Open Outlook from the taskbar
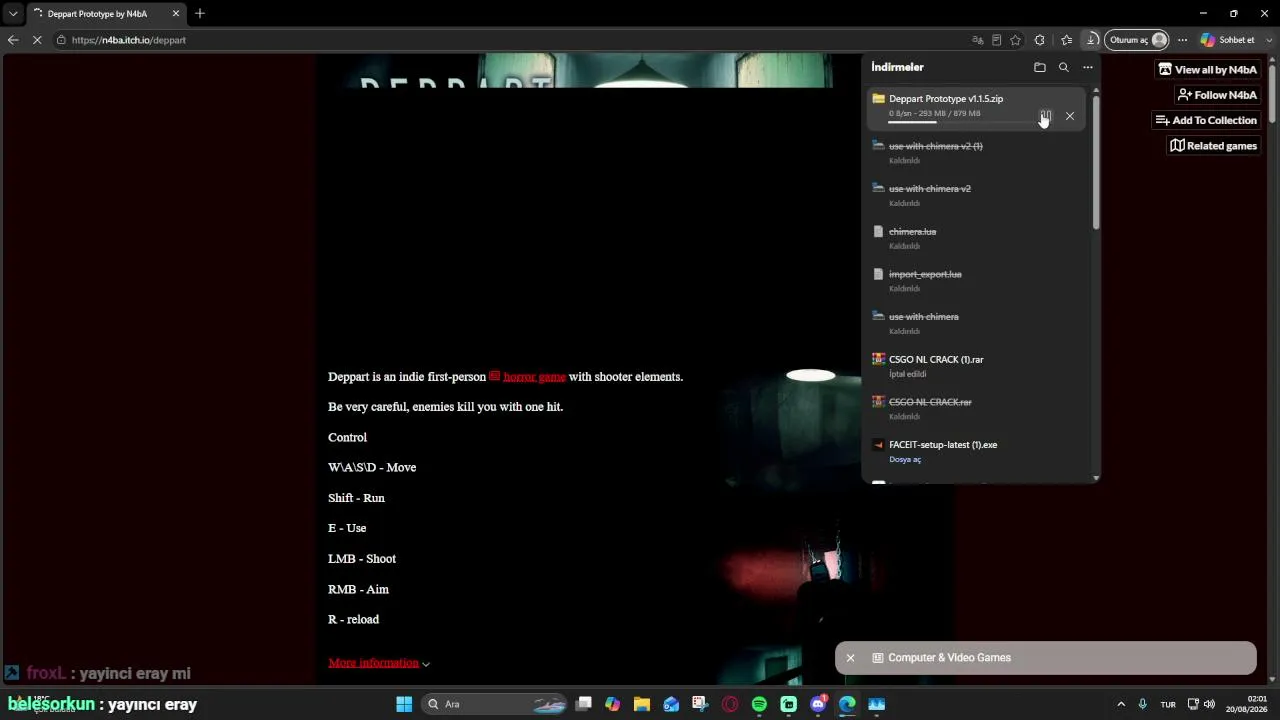 pyautogui.click(x=671, y=704)
